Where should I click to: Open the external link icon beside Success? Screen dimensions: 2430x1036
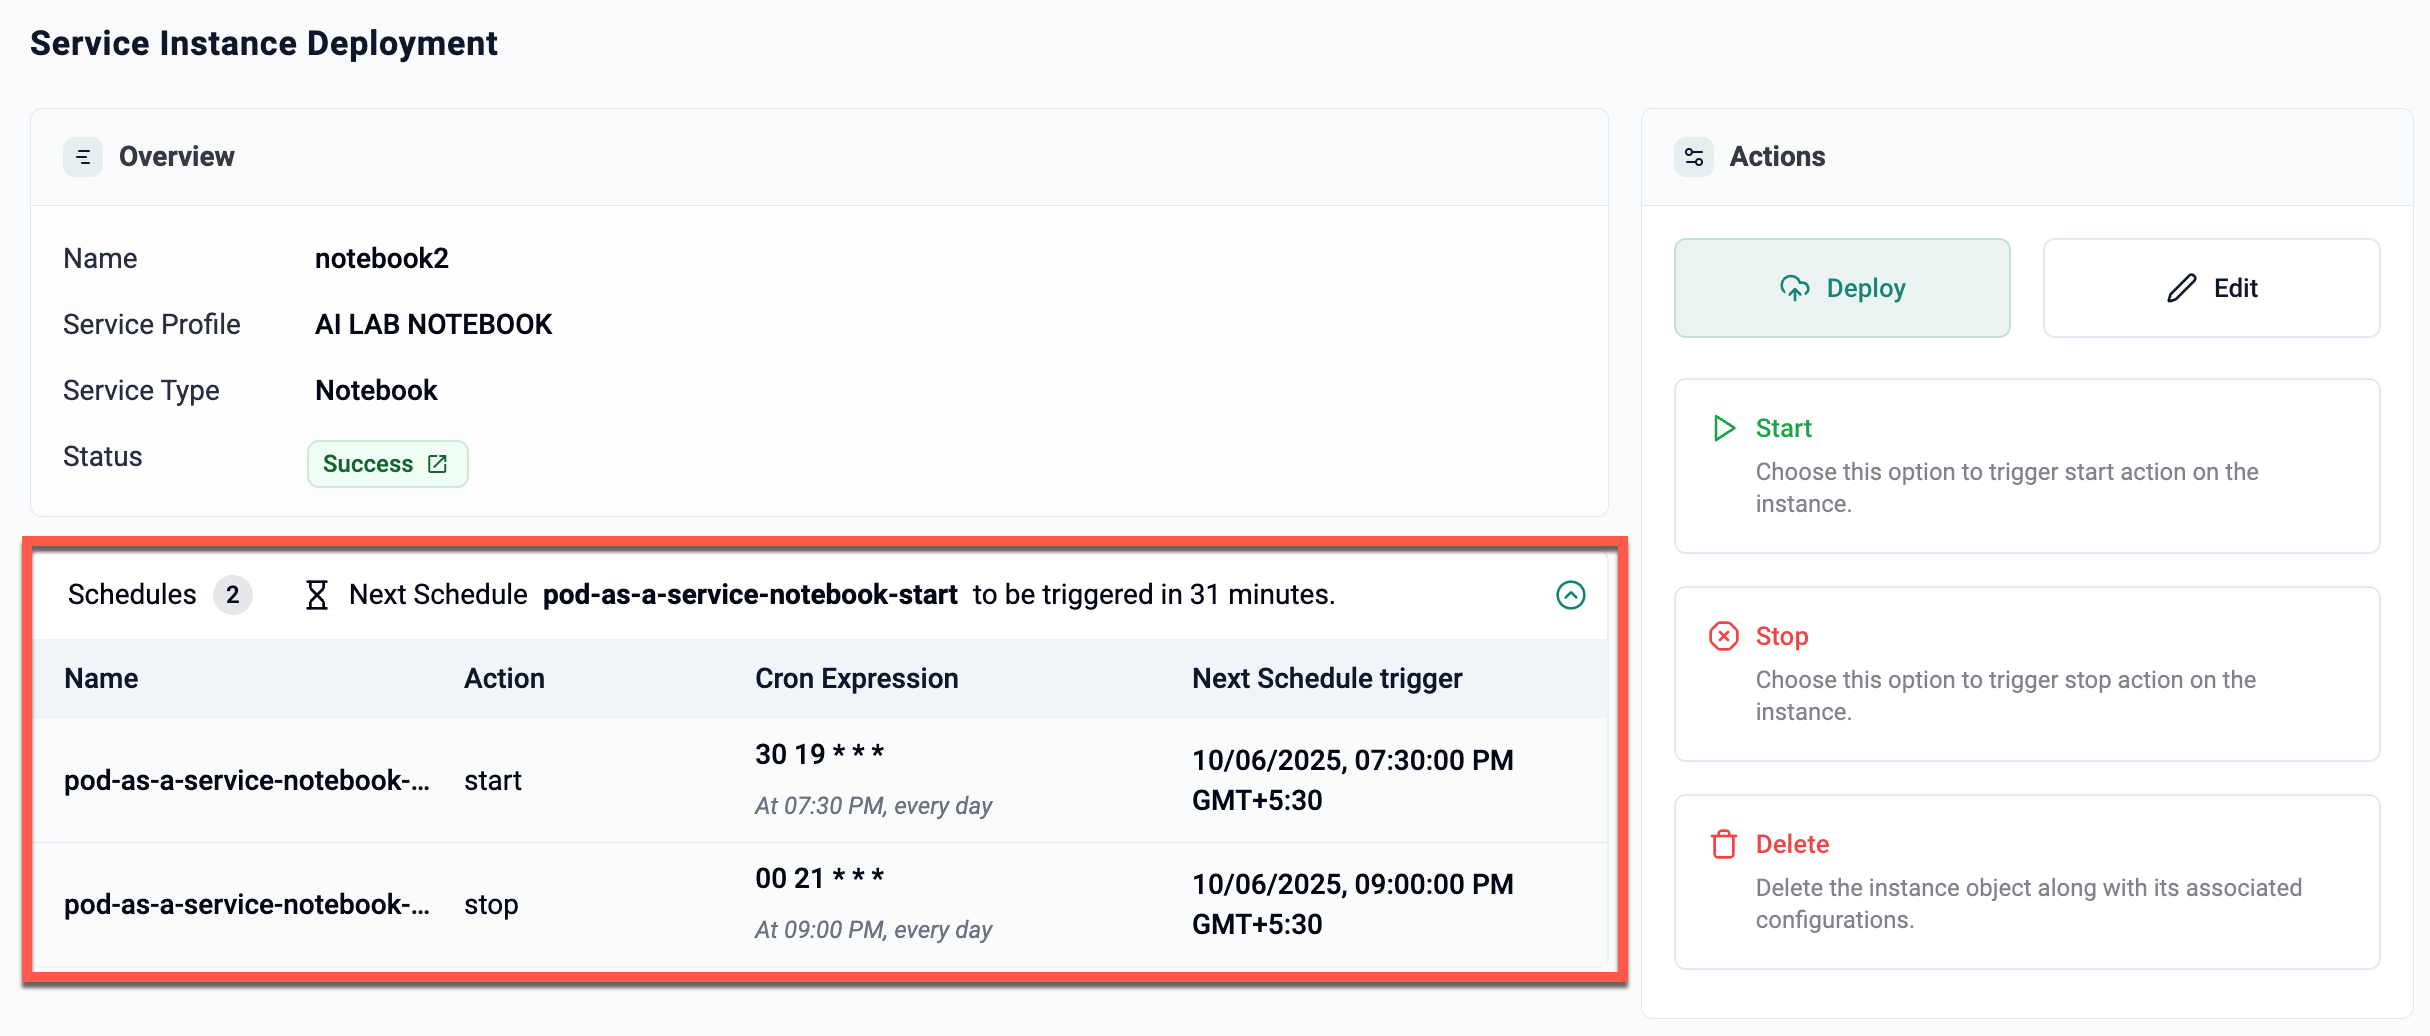438,464
